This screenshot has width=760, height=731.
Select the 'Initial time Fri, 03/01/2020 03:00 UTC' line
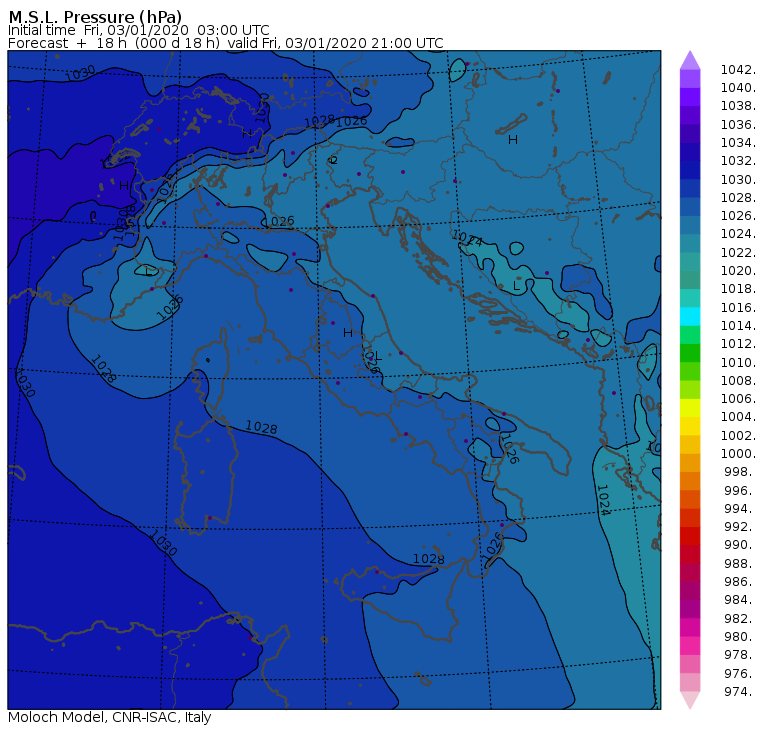(139, 30)
